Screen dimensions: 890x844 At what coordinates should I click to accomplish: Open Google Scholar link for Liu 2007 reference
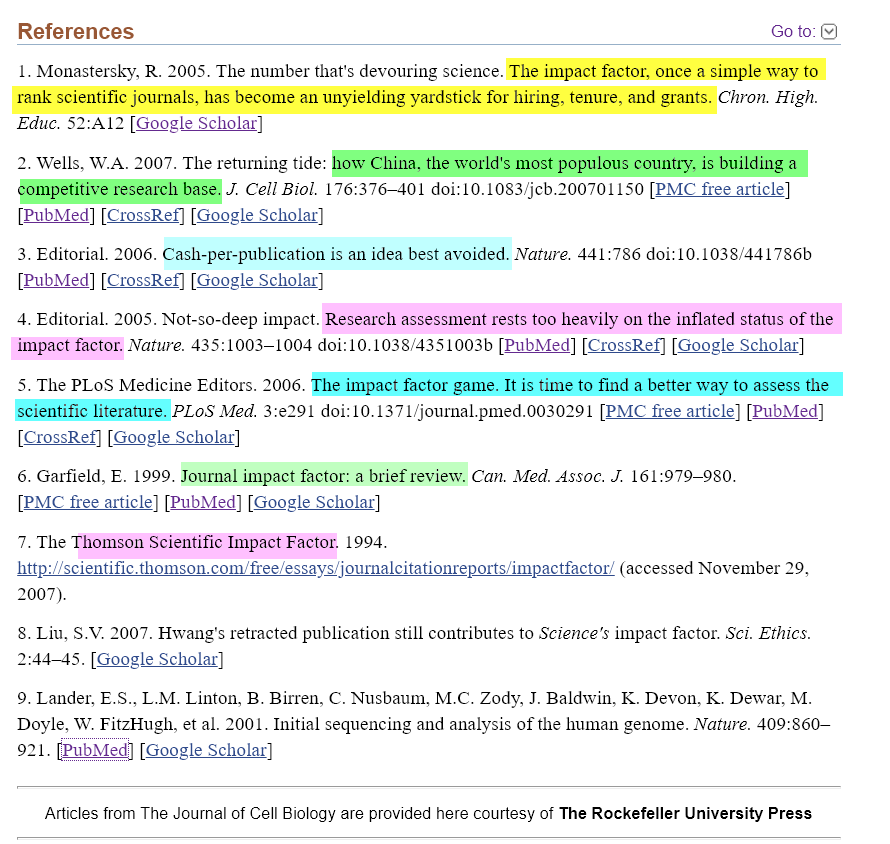157,659
